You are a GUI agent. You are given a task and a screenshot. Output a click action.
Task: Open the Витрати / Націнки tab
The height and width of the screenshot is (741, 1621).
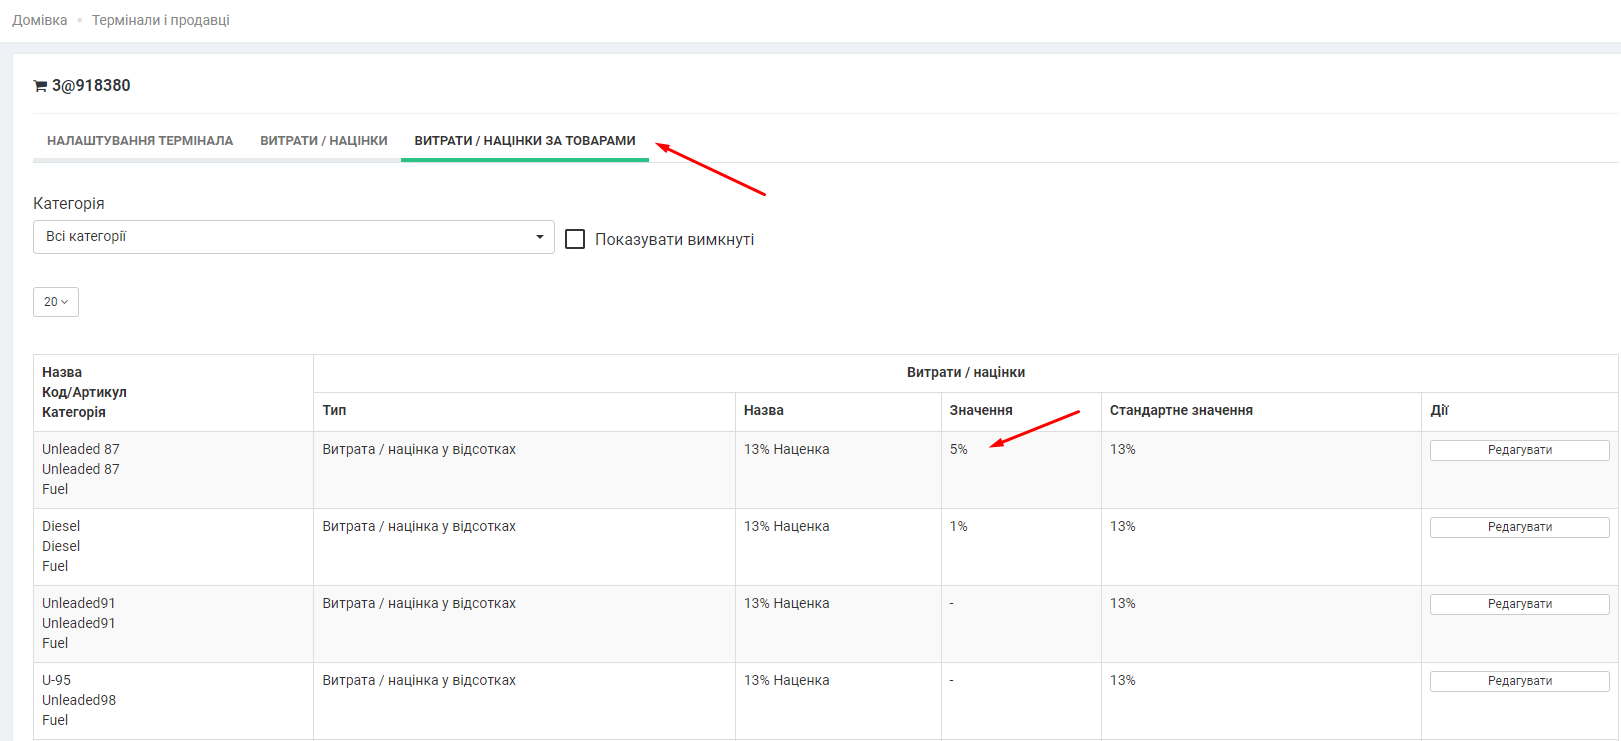pos(324,141)
